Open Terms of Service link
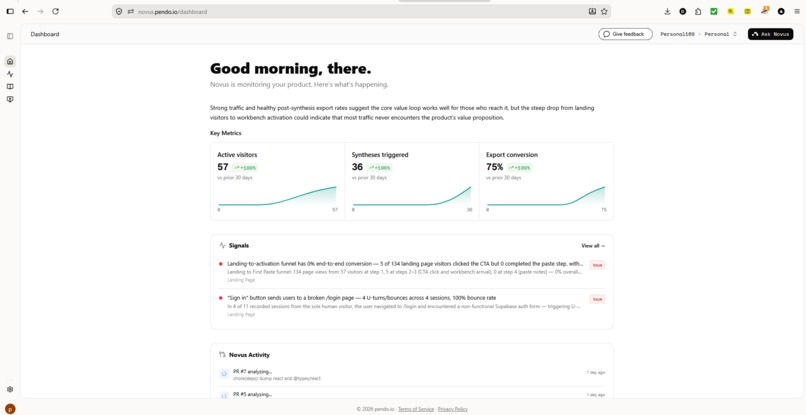This screenshot has width=806, height=415. 416,409
